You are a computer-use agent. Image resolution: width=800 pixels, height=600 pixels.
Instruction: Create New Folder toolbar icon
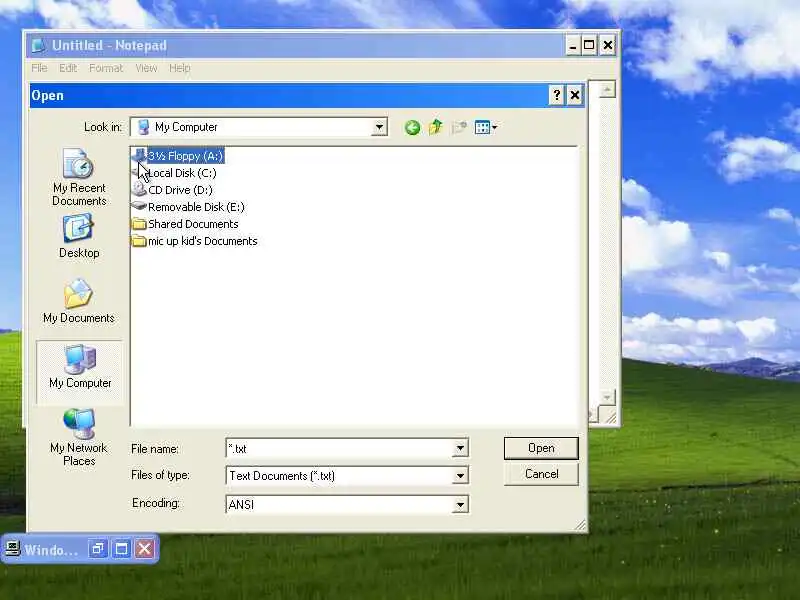[459, 127]
